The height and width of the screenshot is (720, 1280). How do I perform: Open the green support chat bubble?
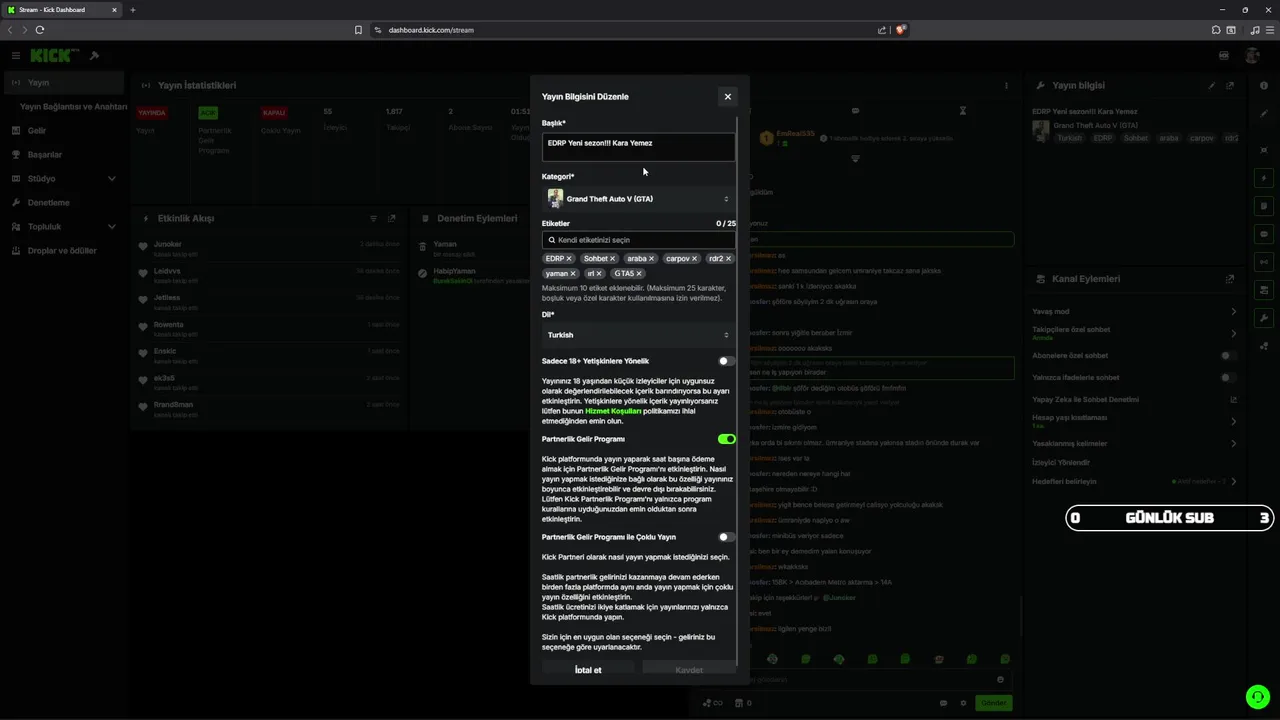click(x=1257, y=697)
